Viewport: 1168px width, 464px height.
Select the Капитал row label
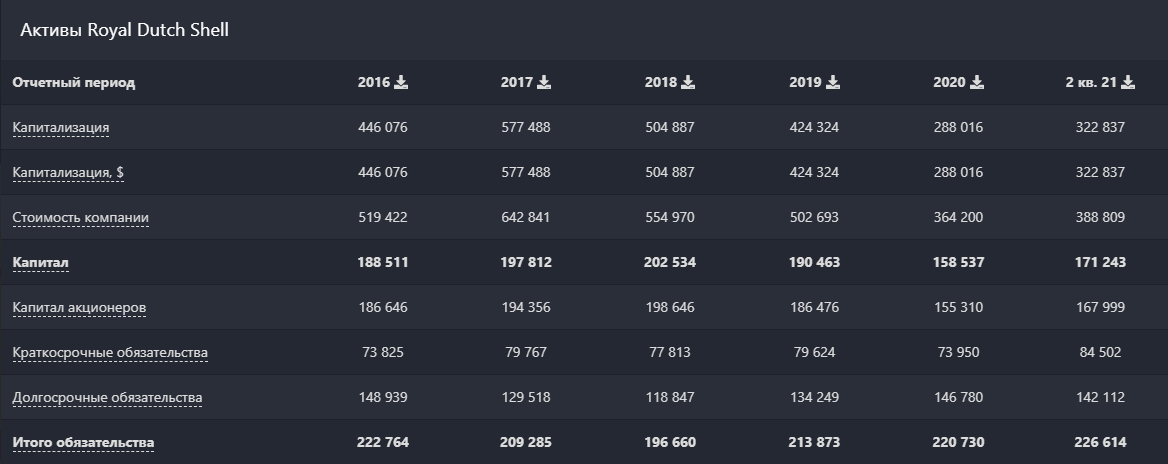tap(41, 262)
